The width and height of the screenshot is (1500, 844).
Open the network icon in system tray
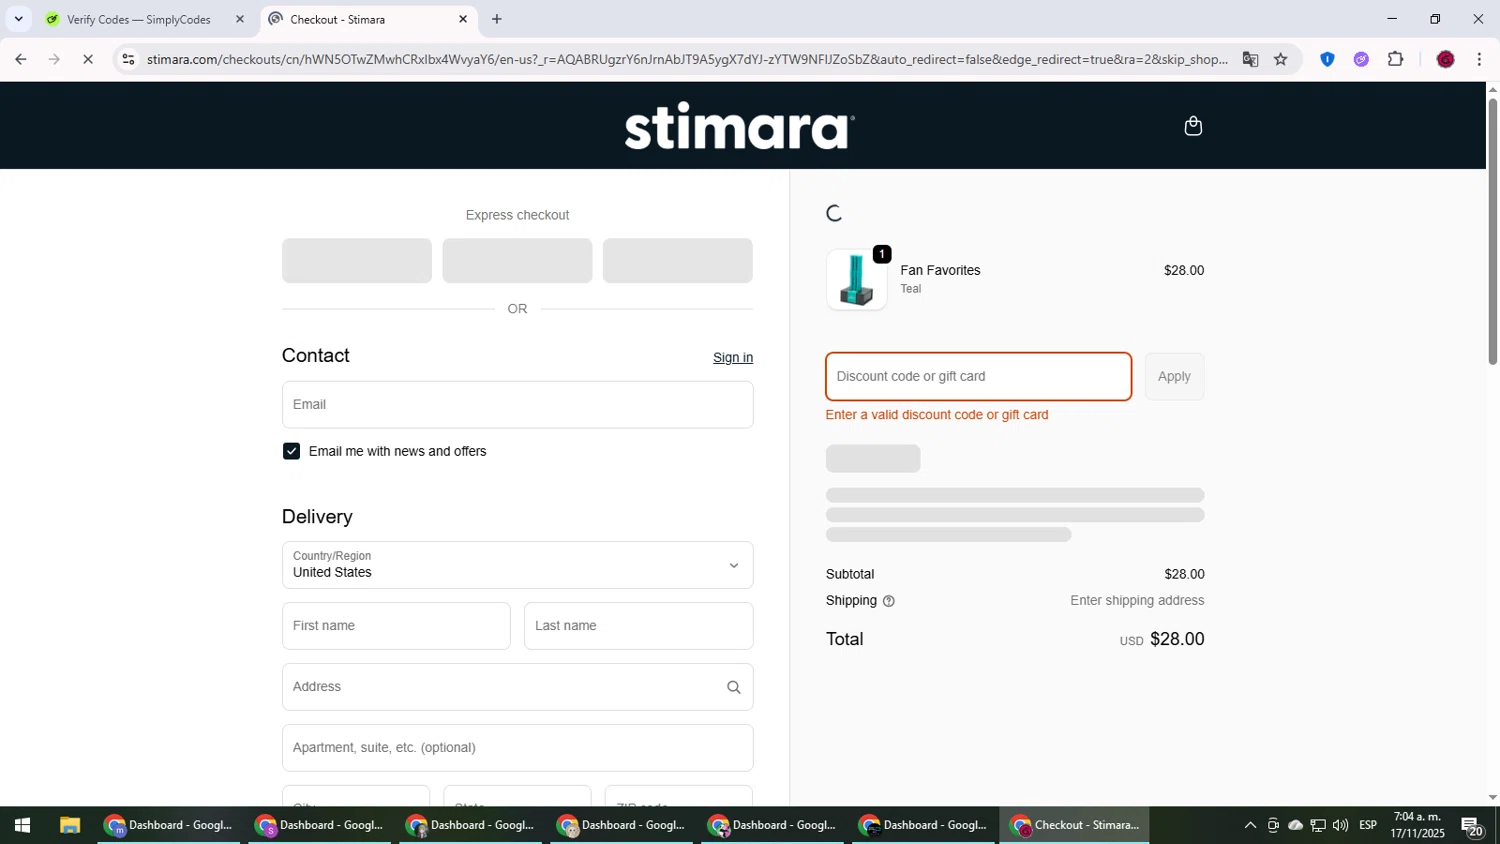click(1318, 825)
